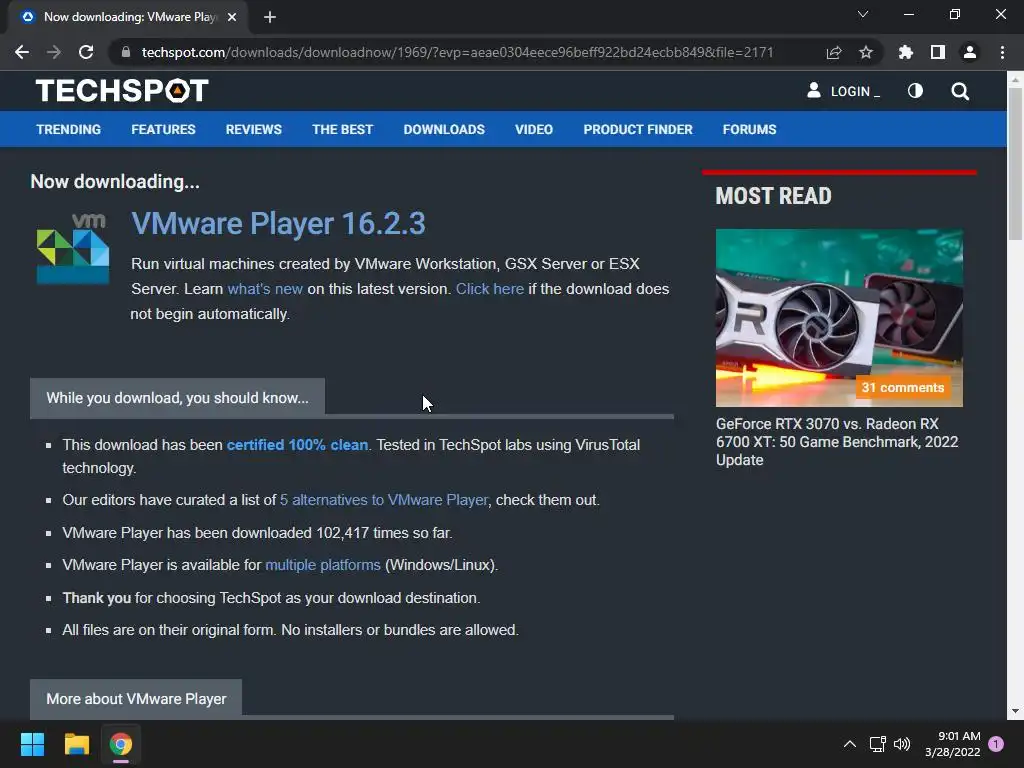Open "certified 100% clean" link

(x=297, y=445)
